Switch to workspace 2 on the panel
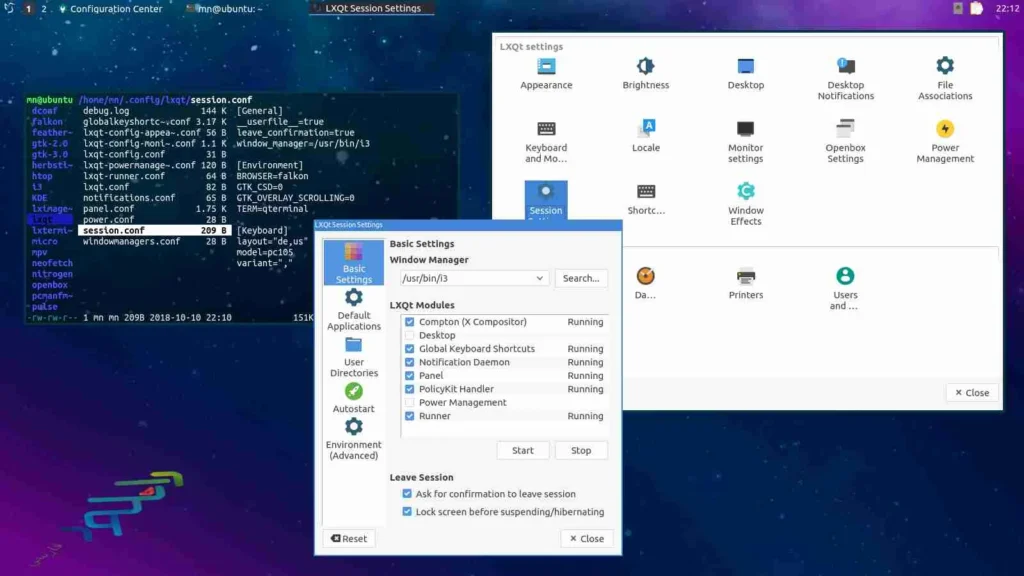Viewport: 1024px width, 576px height. pos(44,8)
